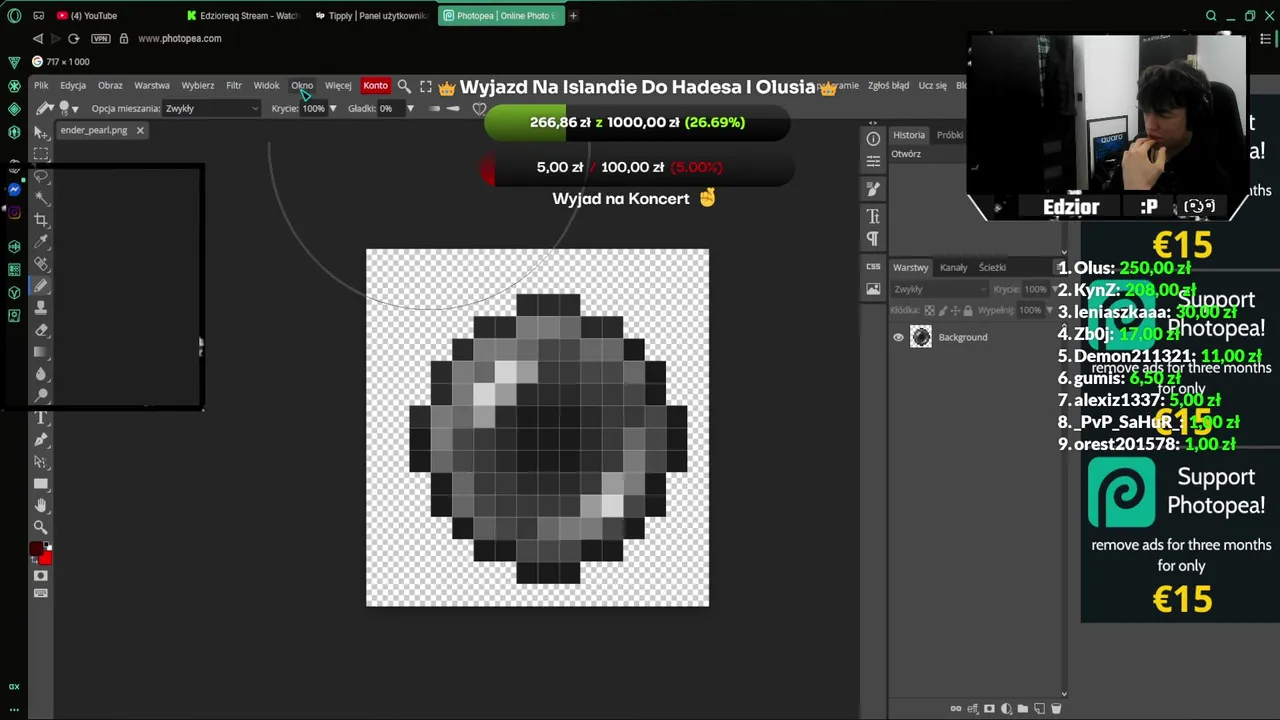Viewport: 1280px width, 720px height.
Task: Select the Rectangle shape tool
Action: 41,484
